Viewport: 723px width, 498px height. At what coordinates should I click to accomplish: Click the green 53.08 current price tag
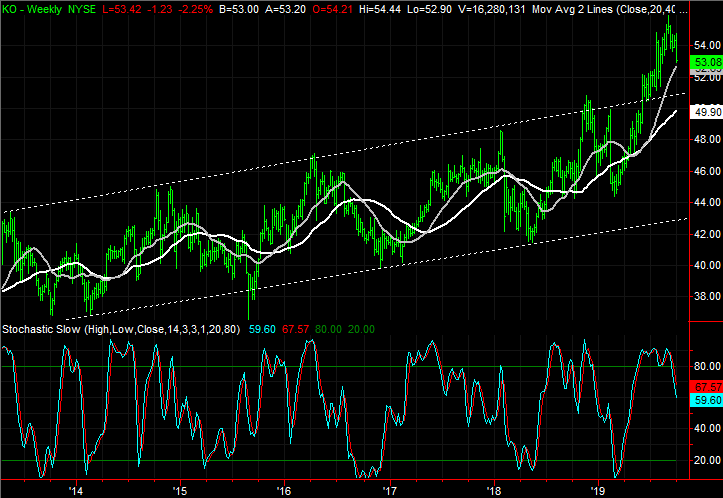click(x=706, y=62)
